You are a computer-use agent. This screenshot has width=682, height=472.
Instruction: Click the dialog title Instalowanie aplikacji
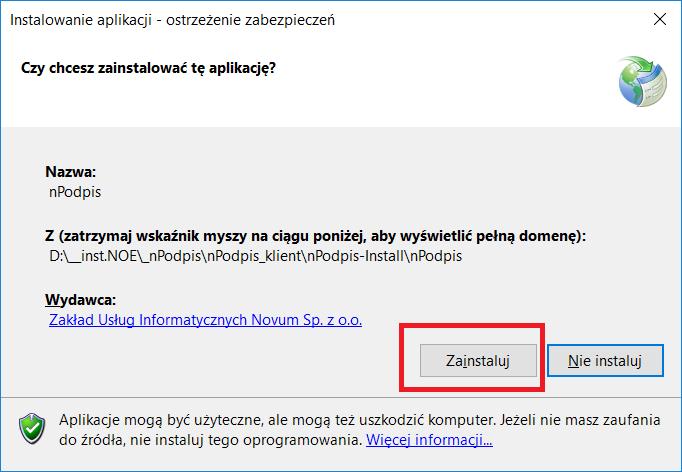[x=172, y=20]
